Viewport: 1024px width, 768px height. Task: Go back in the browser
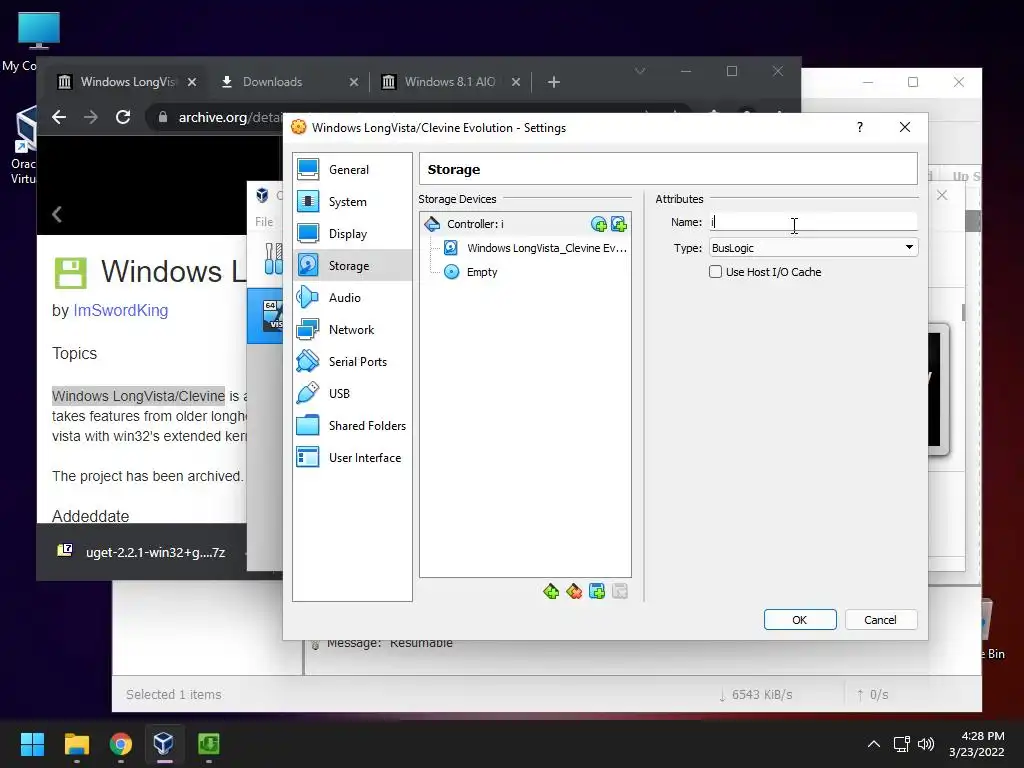59,118
